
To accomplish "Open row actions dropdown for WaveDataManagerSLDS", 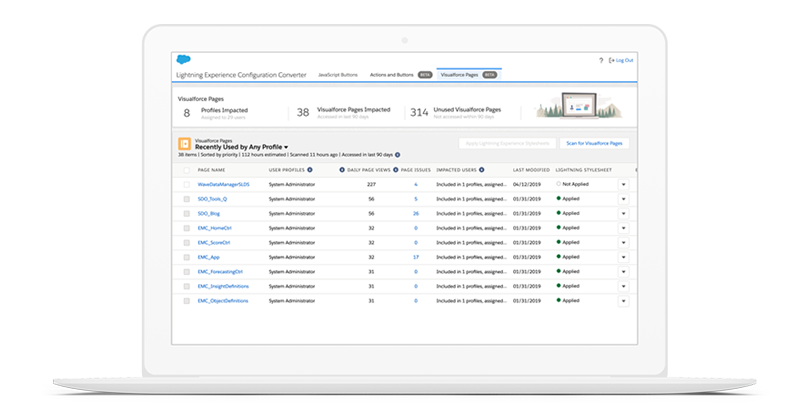I will click(x=624, y=185).
